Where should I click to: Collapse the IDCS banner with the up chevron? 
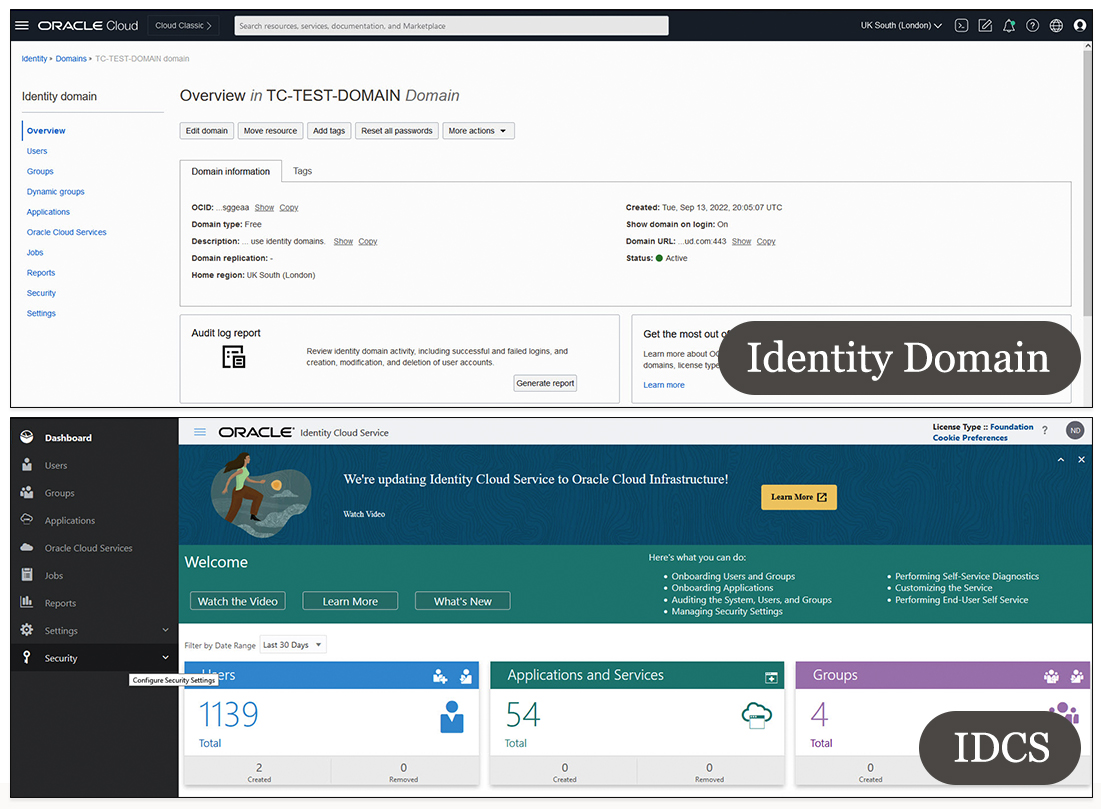point(1061,459)
